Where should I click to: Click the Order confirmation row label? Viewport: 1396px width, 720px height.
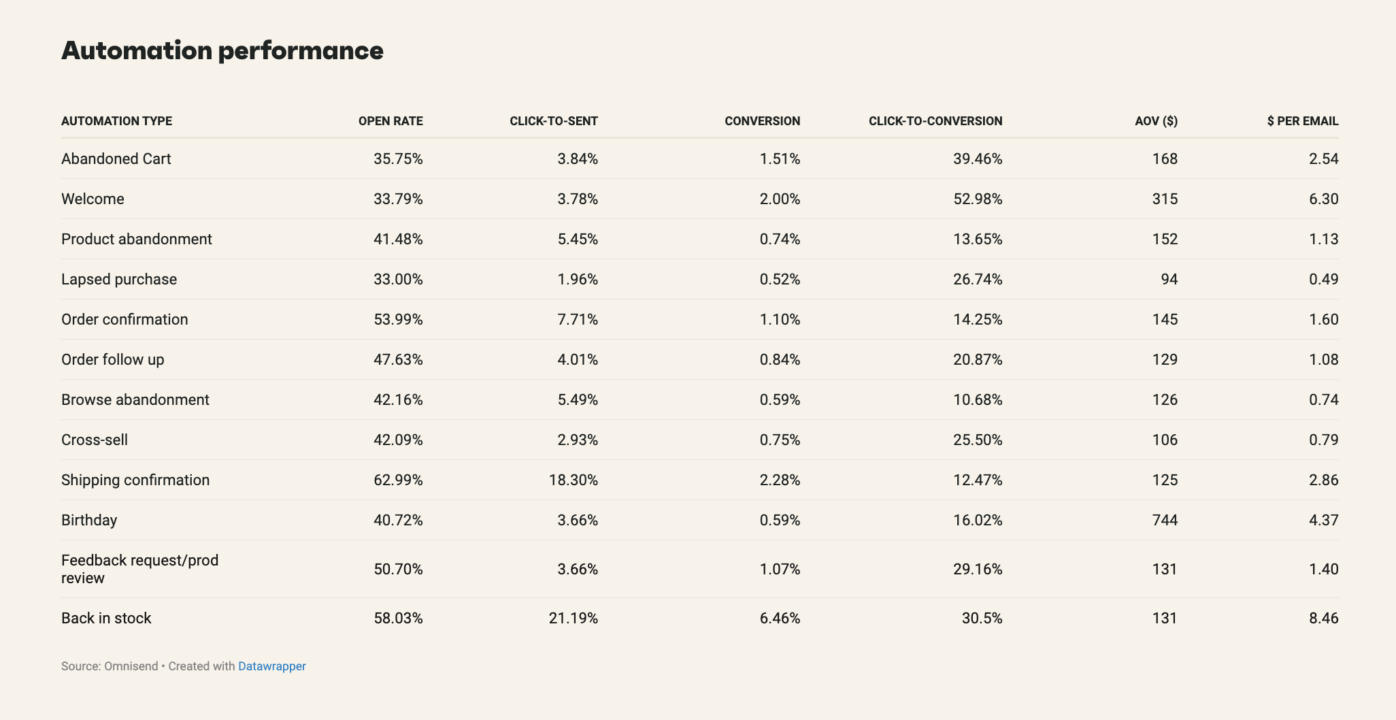click(125, 319)
